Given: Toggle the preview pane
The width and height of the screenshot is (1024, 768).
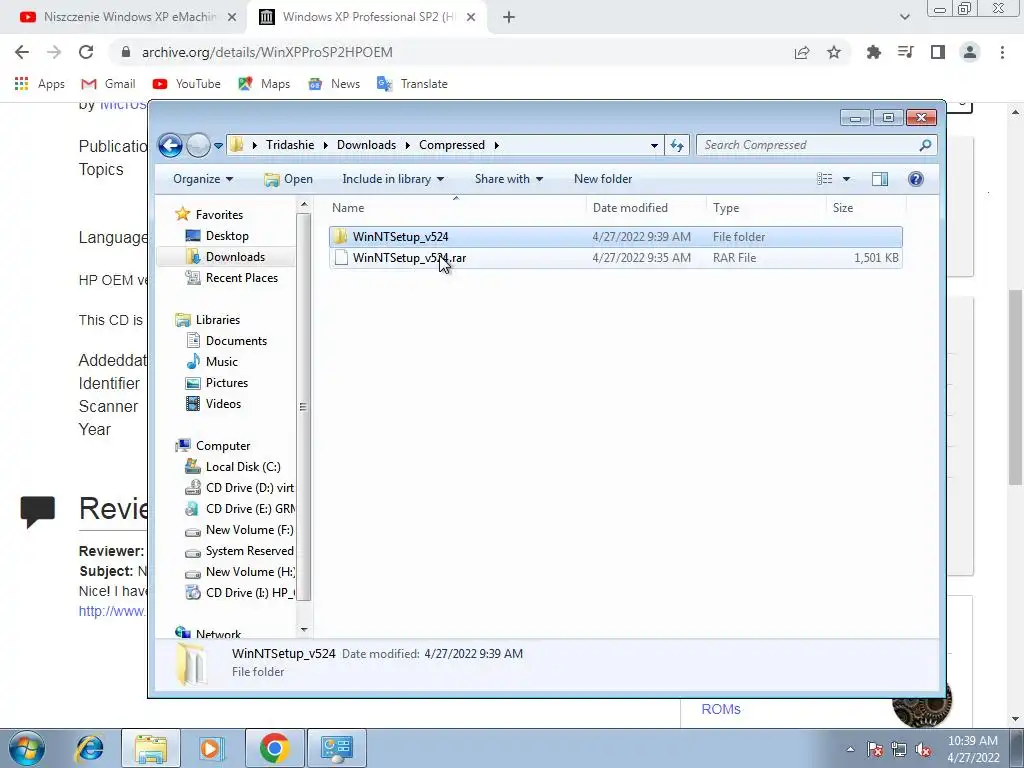Looking at the screenshot, I should coord(880,179).
